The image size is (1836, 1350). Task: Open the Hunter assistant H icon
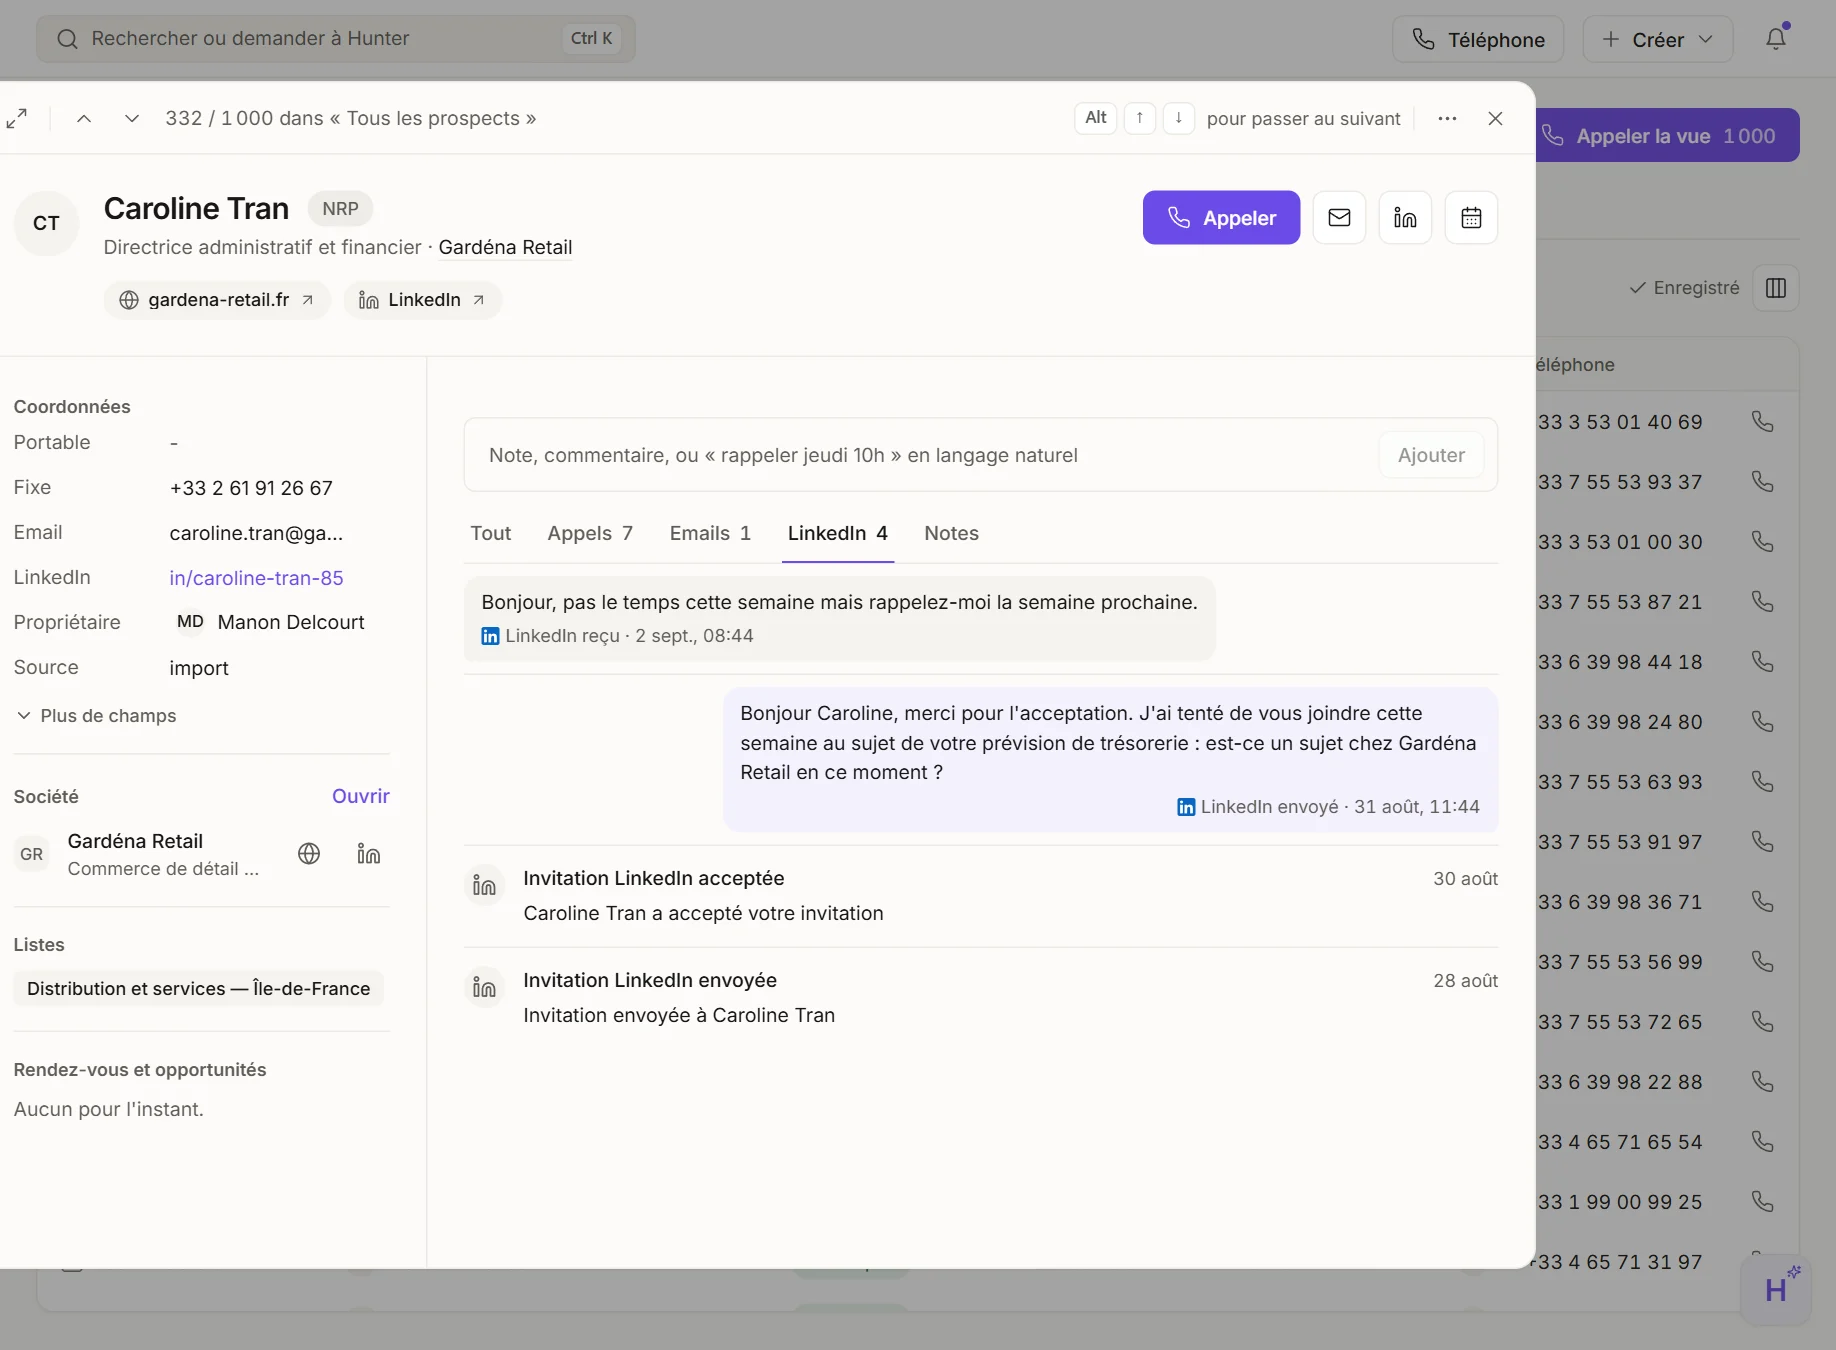click(1776, 1290)
